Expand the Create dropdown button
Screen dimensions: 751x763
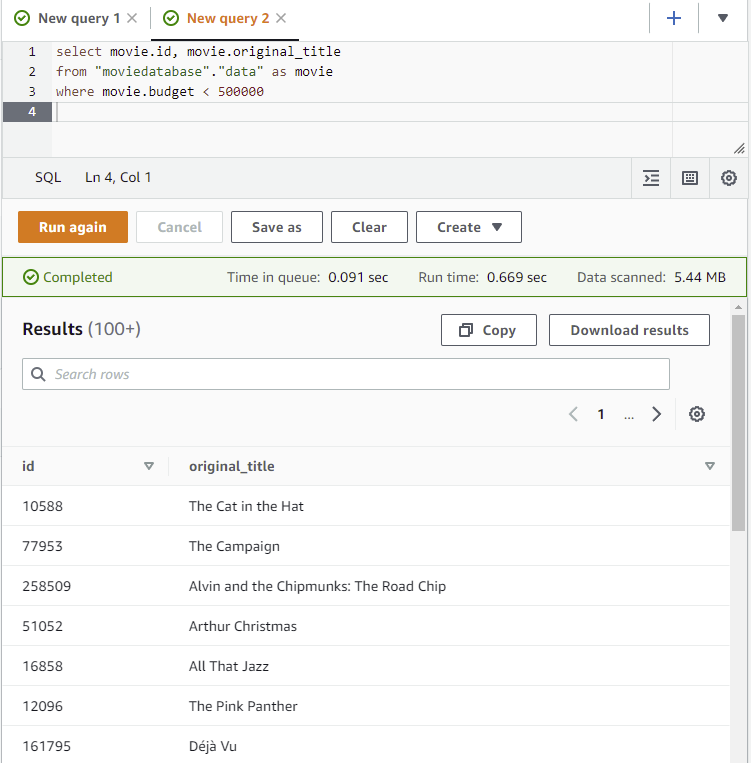468,227
